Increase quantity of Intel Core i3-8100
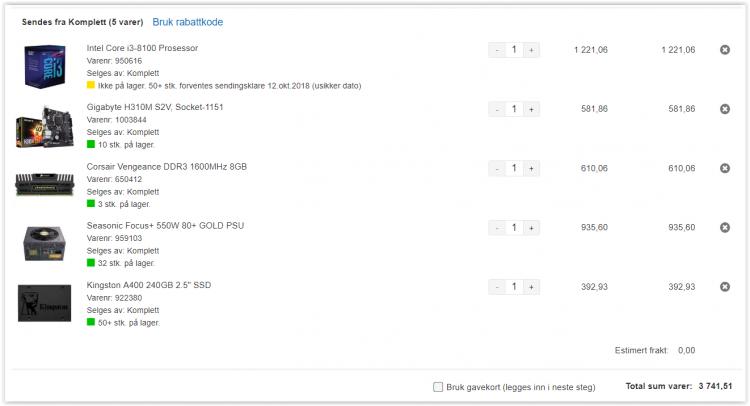This screenshot has height=406, width=750. [x=531, y=50]
